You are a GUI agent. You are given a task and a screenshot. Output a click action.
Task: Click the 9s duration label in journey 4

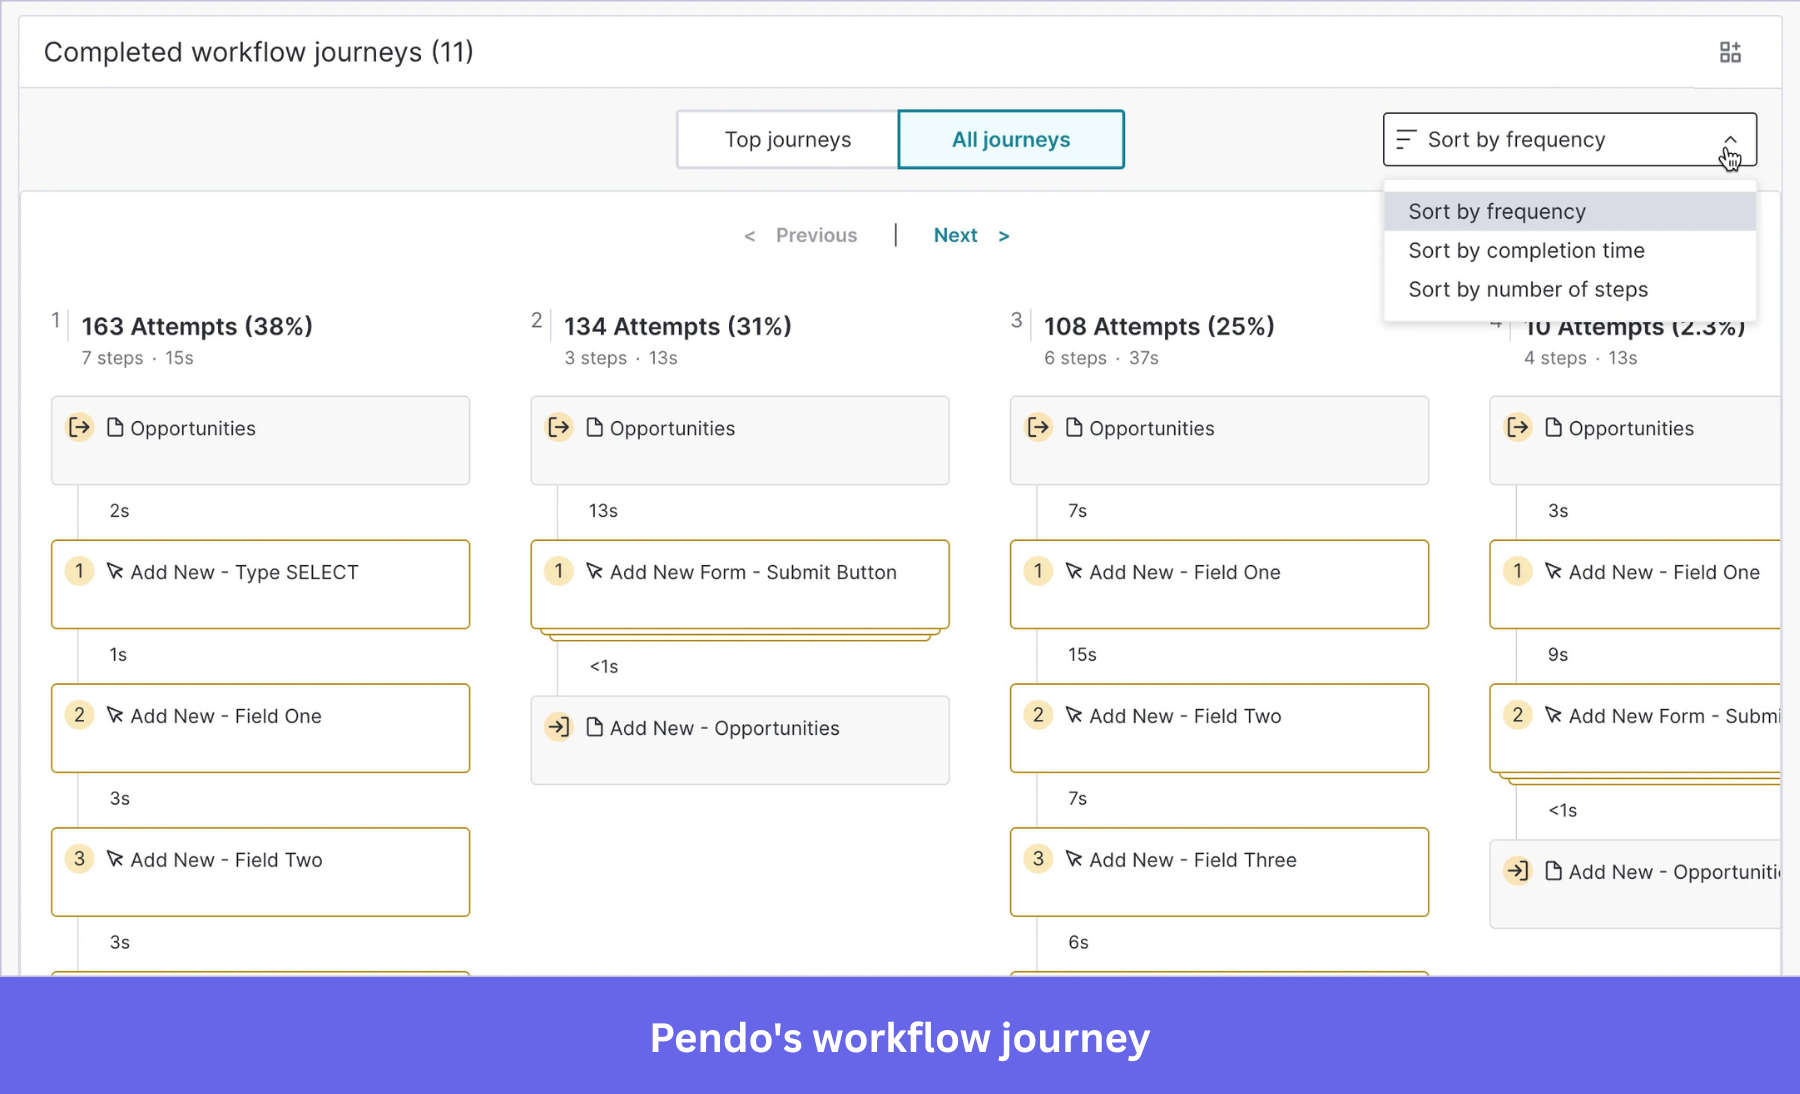[1558, 655]
